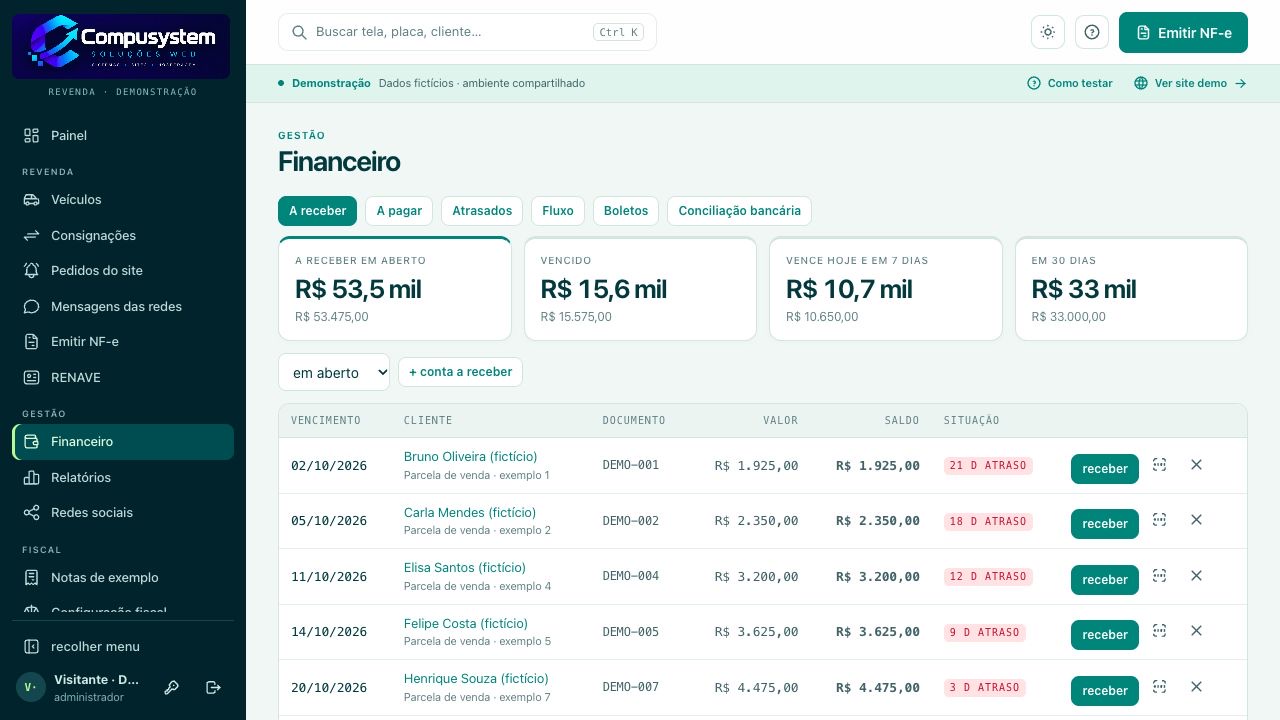The height and width of the screenshot is (720, 1280).
Task: Open Mensagens das redes in the sidebar
Action: coord(123,306)
